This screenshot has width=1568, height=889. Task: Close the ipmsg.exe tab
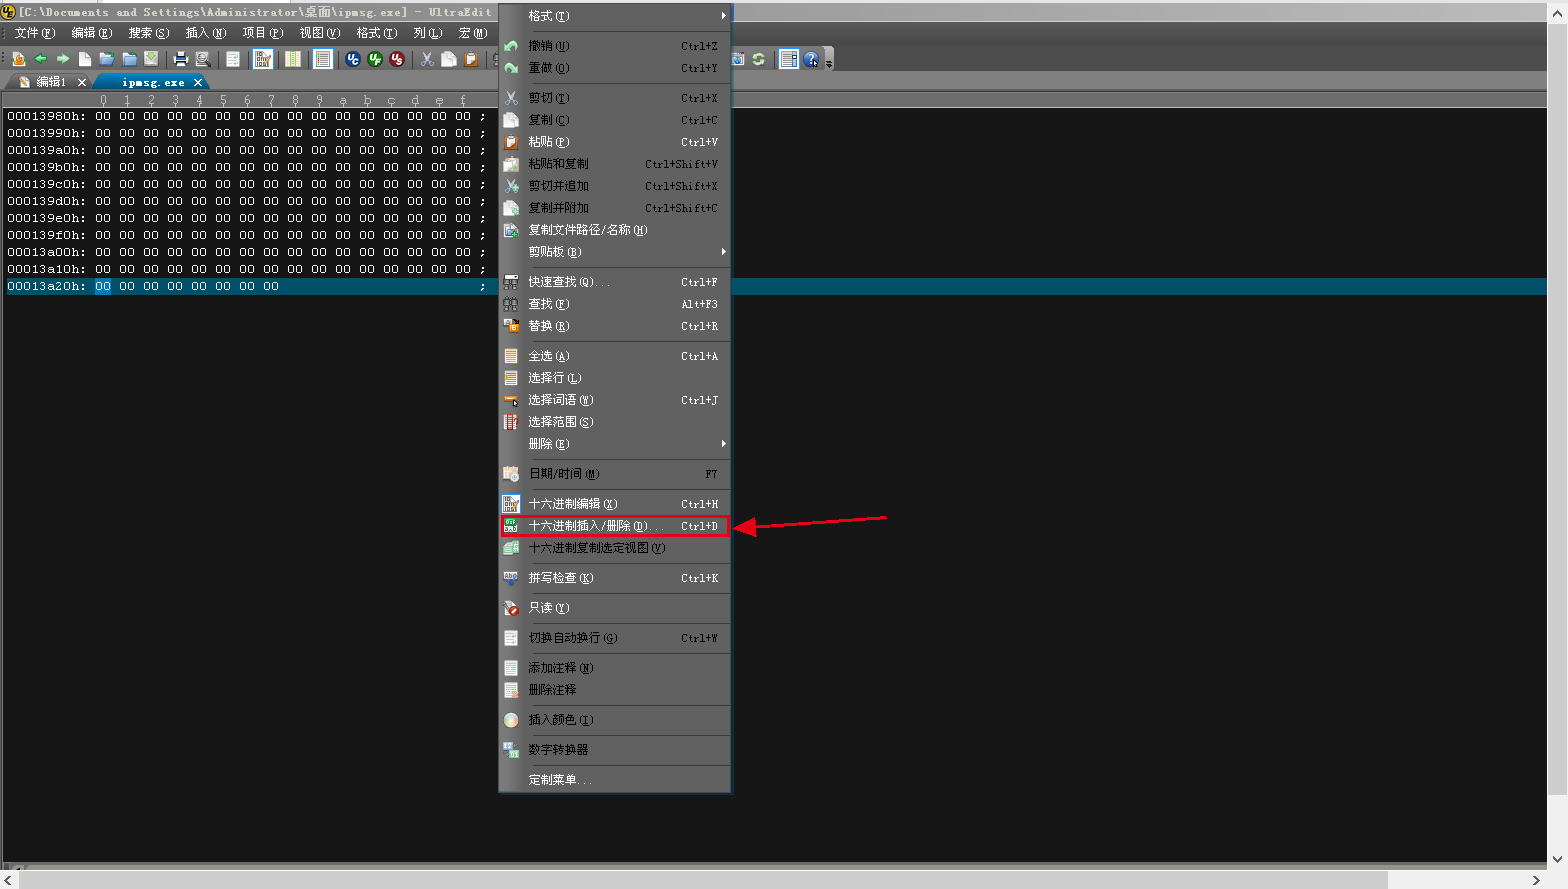[198, 82]
